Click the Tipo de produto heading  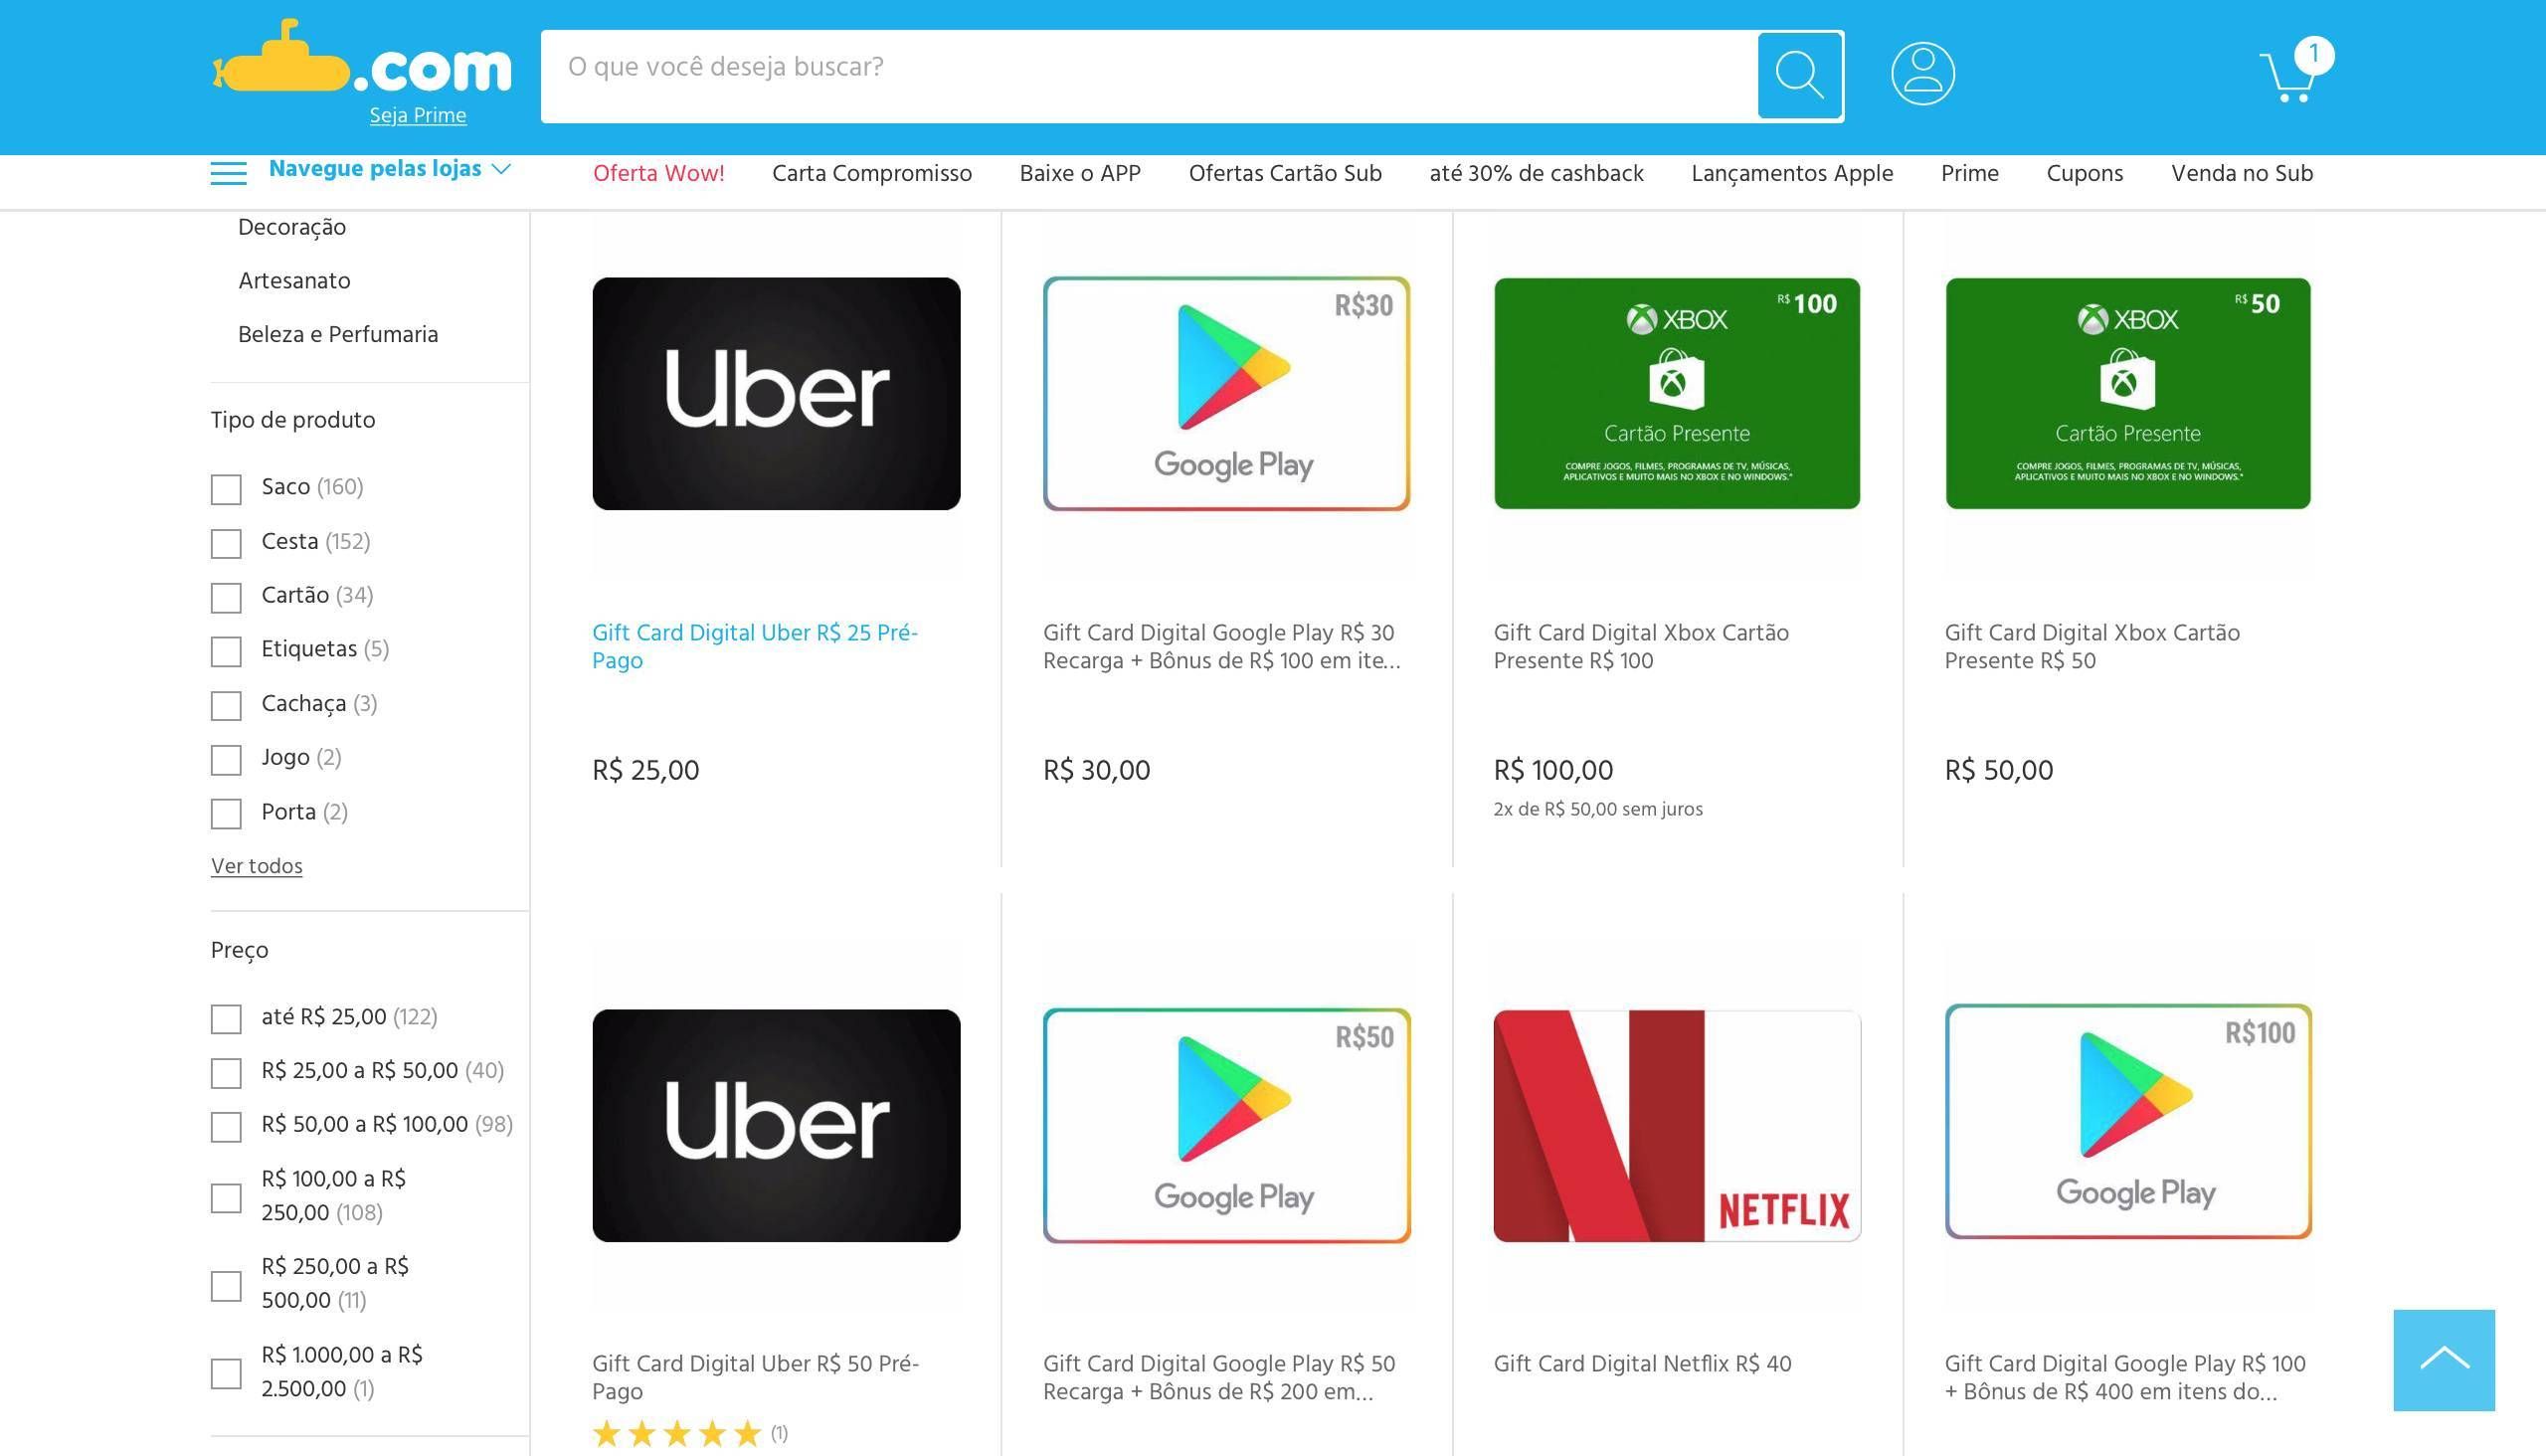(x=293, y=420)
